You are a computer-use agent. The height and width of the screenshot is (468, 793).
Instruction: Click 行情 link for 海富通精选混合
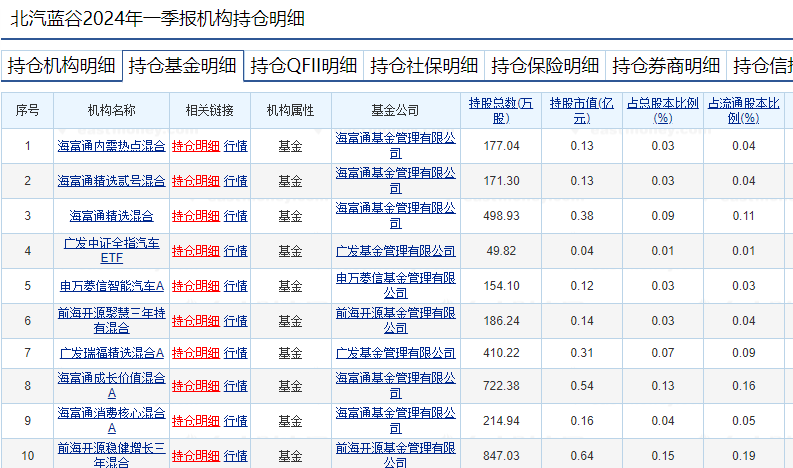click(235, 216)
